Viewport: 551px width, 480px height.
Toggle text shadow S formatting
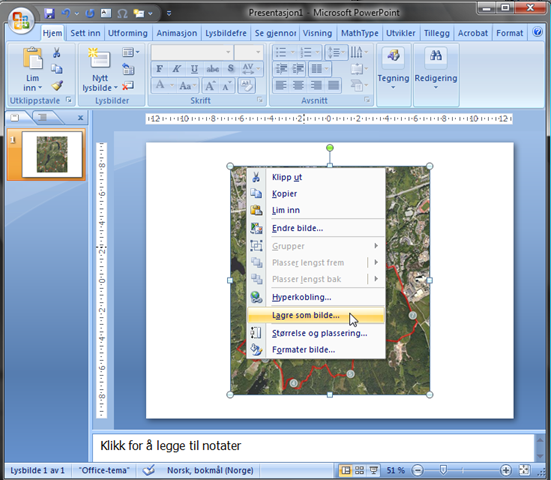(x=231, y=69)
